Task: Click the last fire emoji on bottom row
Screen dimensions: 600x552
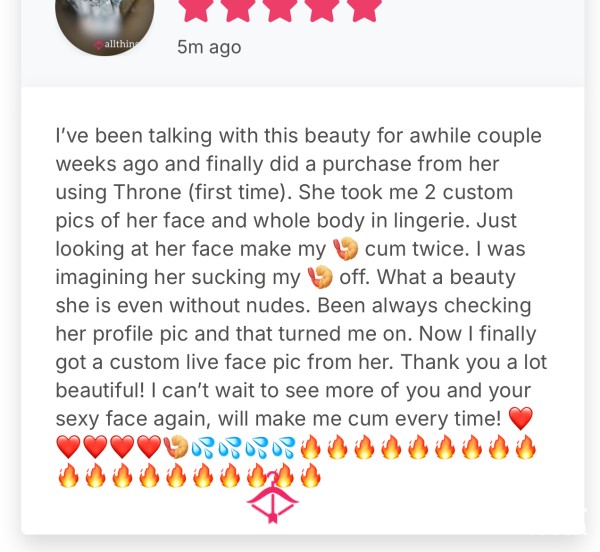Action: pos(310,475)
